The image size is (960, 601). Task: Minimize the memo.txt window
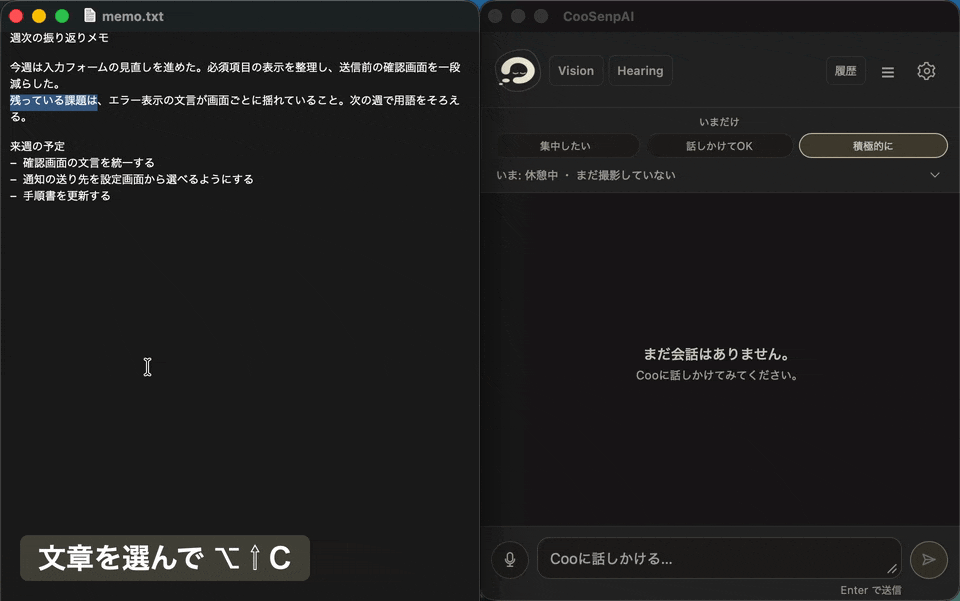pyautogui.click(x=39, y=16)
